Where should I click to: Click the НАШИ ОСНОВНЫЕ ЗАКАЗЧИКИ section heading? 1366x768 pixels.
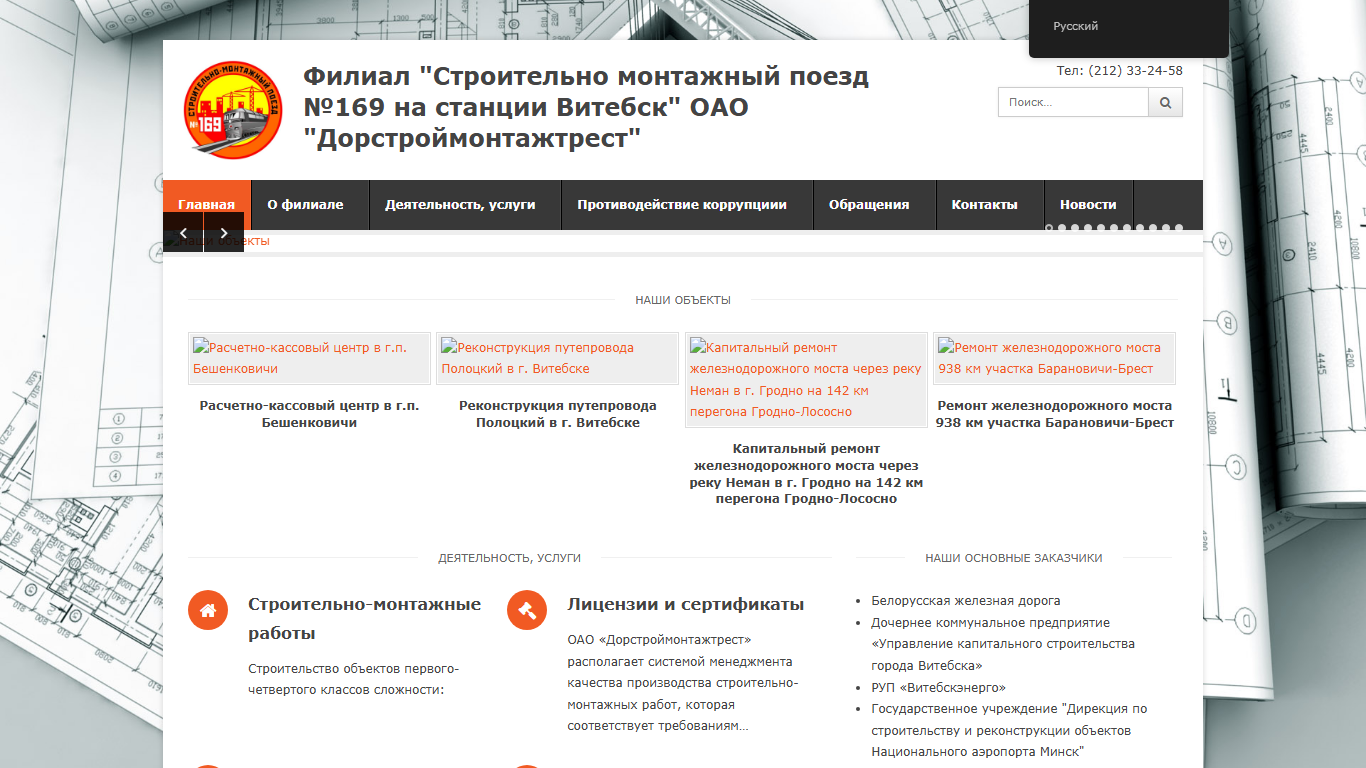click(1014, 558)
